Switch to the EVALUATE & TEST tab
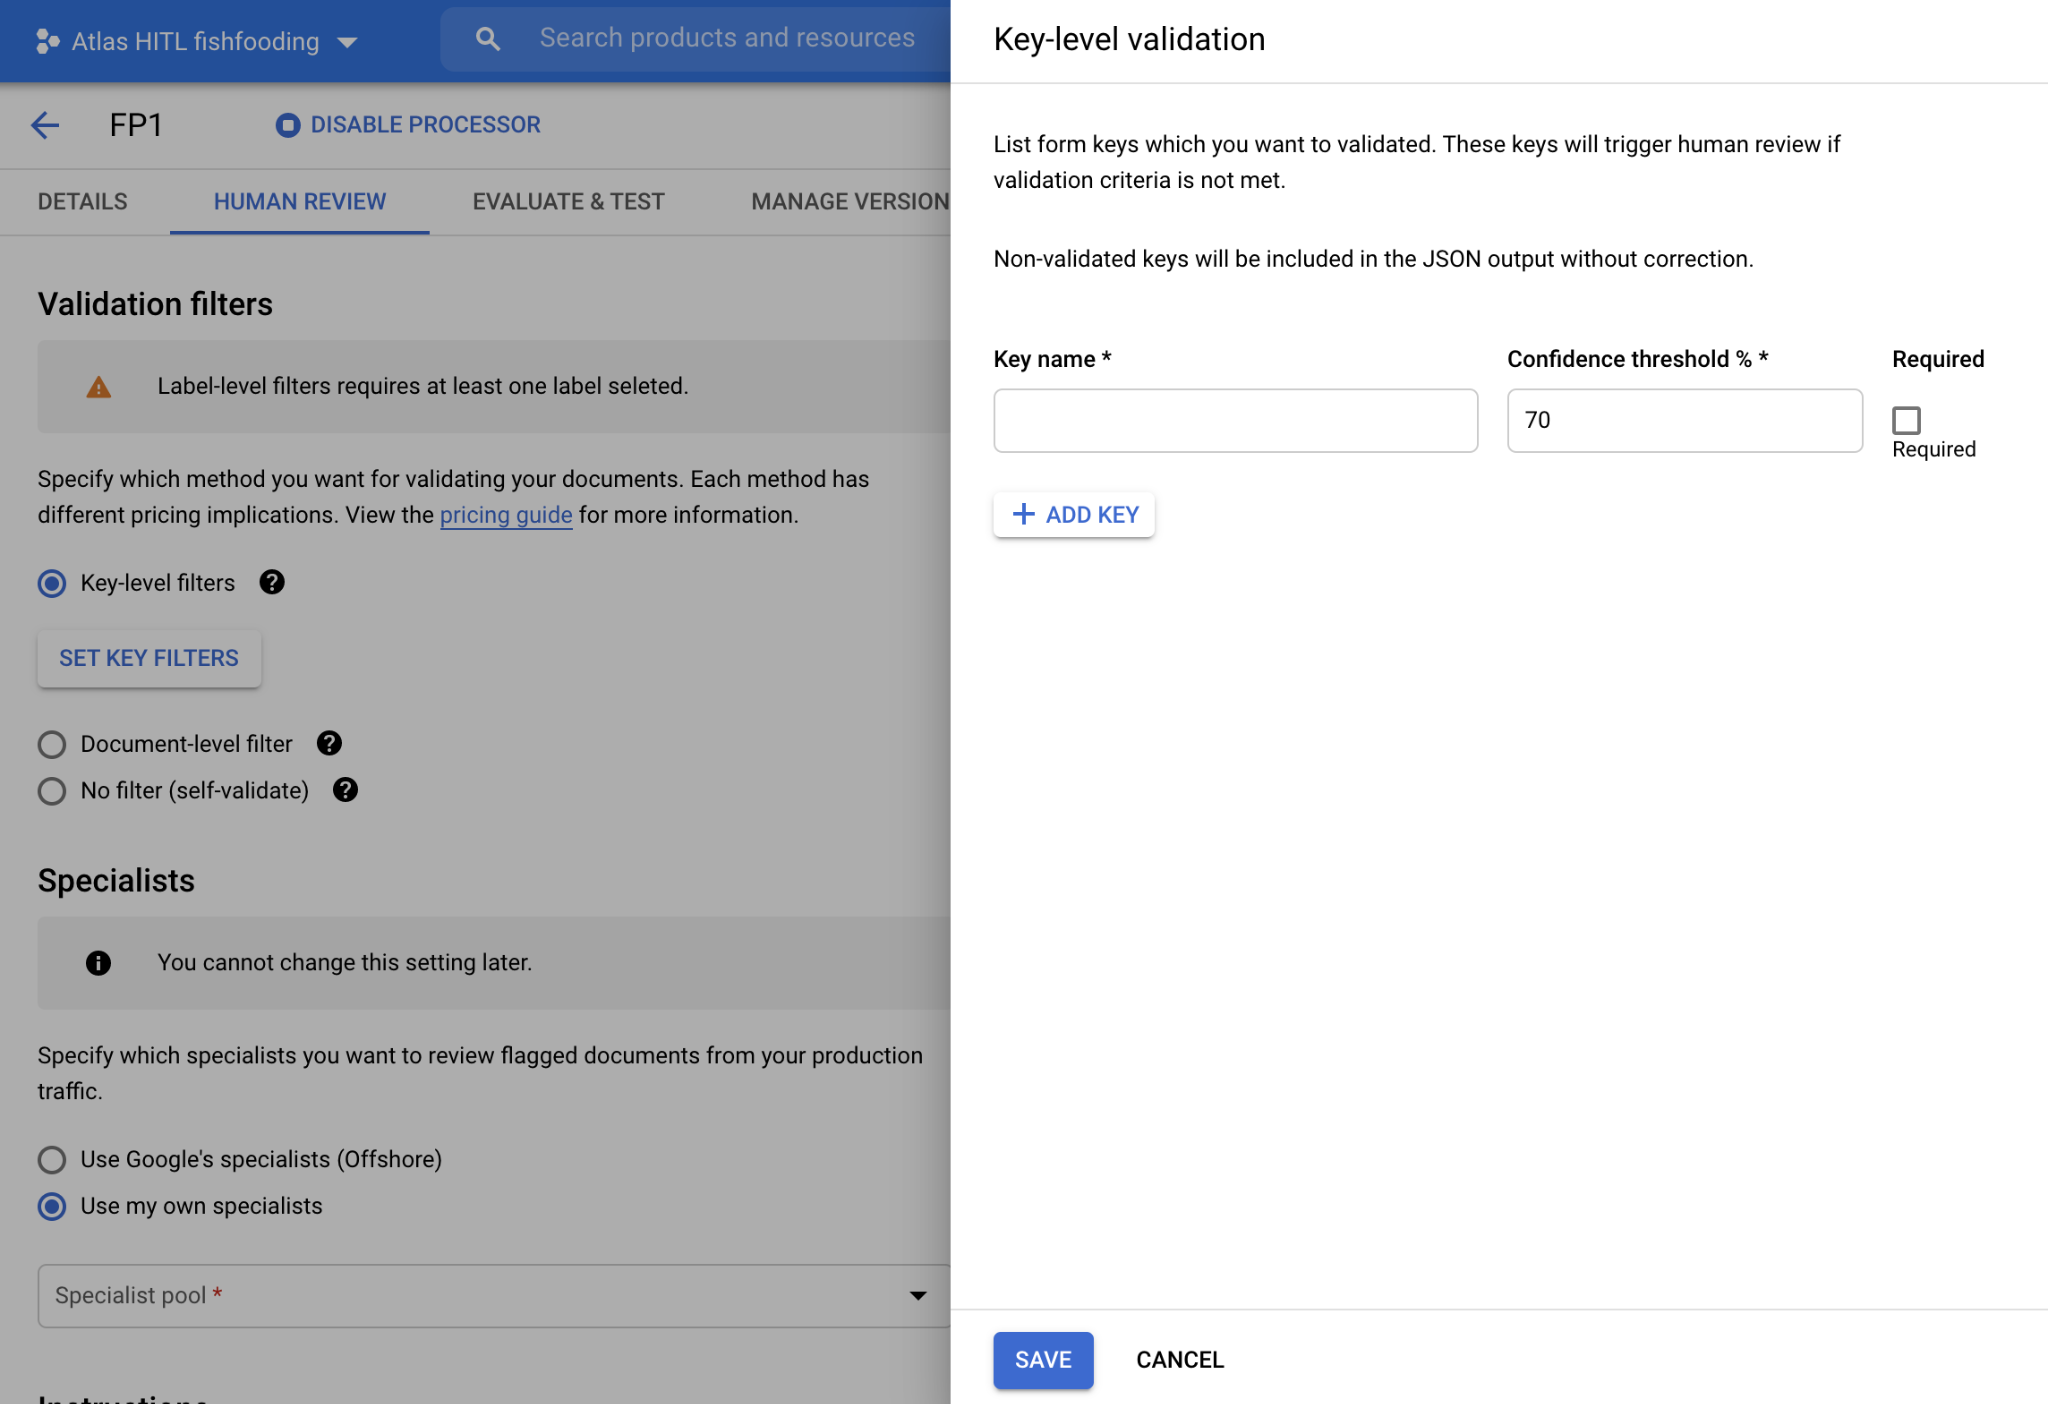 pos(566,201)
